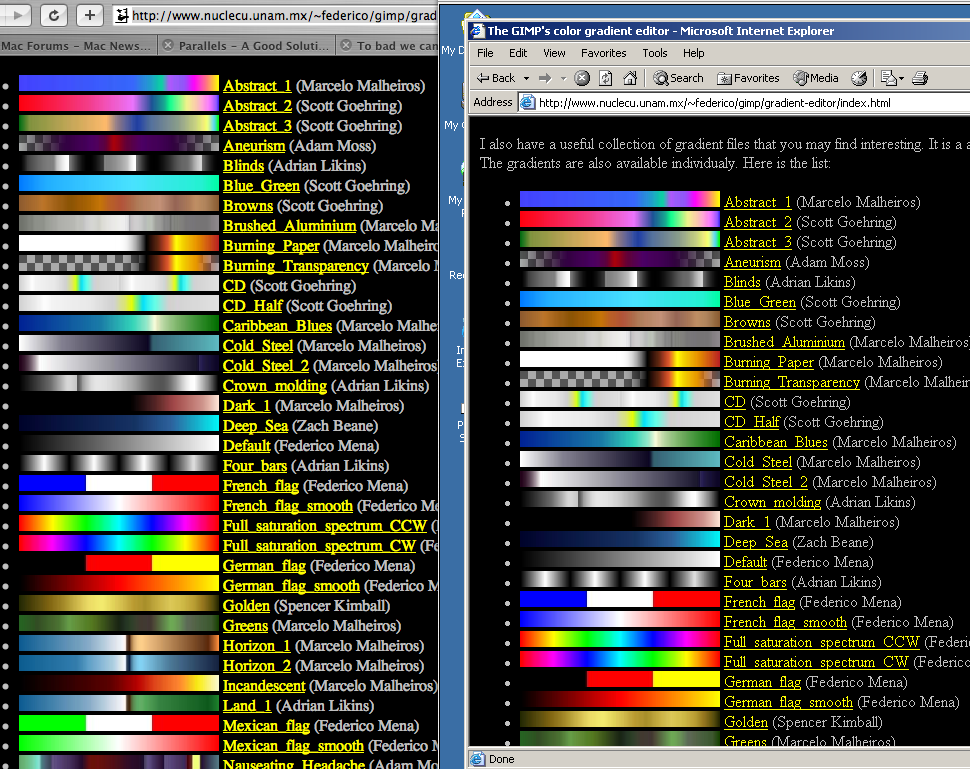Go Back in Internet Explorer
The width and height of the screenshot is (970, 769).
coord(497,78)
